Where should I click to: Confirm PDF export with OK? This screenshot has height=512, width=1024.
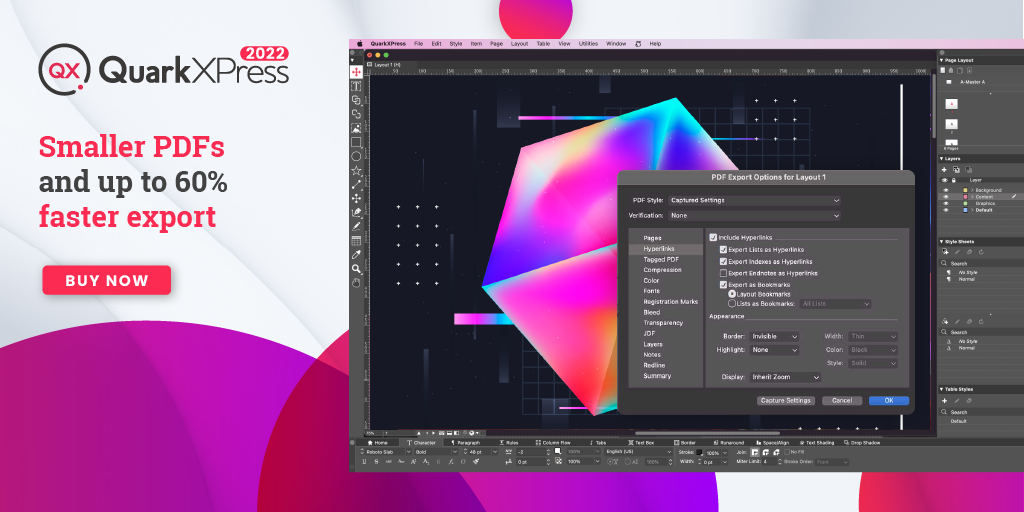[x=889, y=400]
